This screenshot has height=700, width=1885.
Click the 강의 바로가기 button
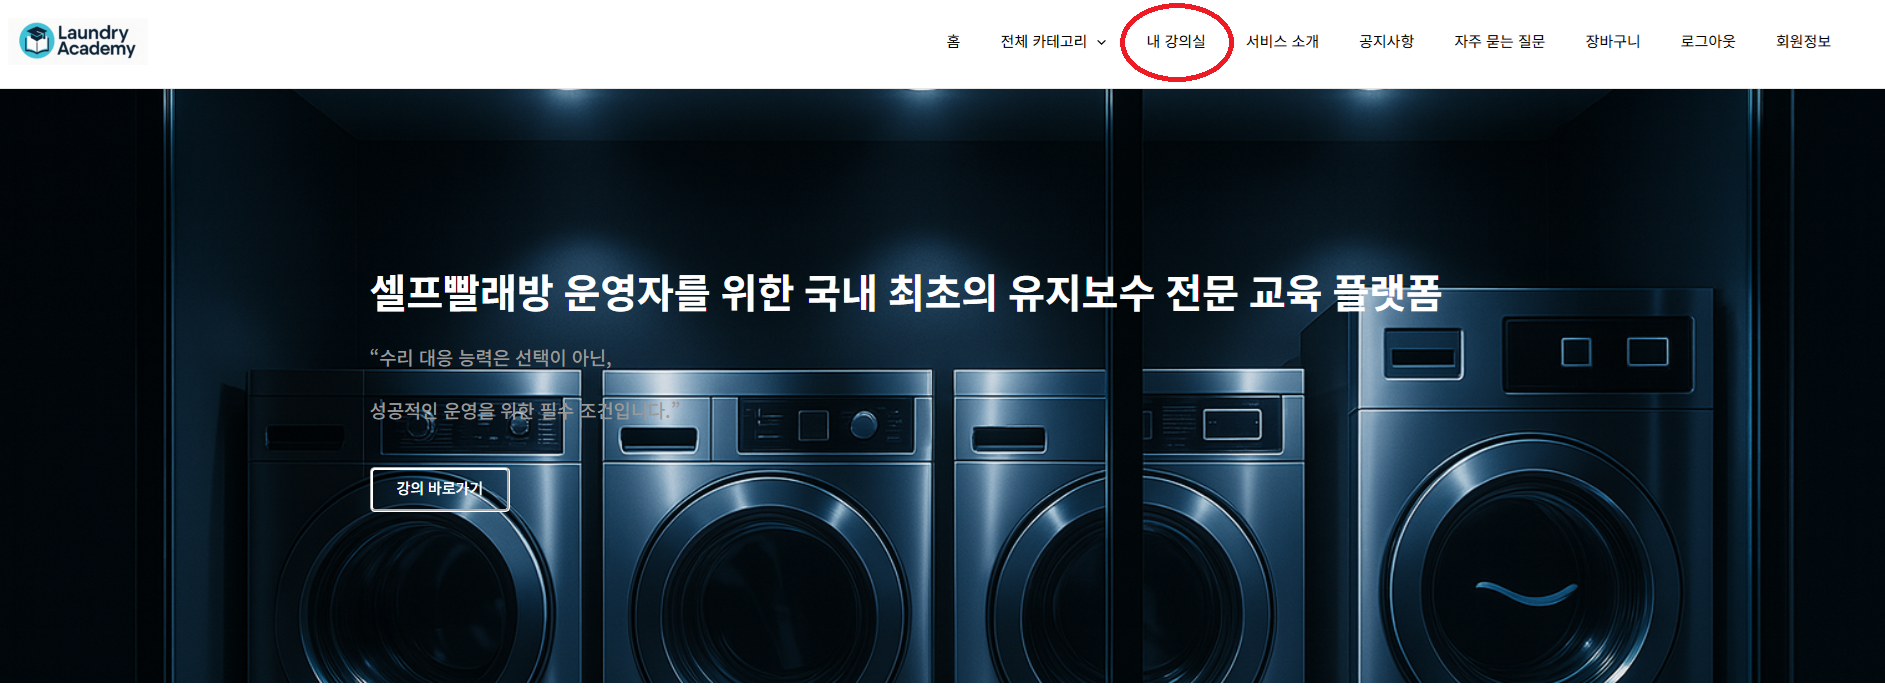pyautogui.click(x=440, y=489)
